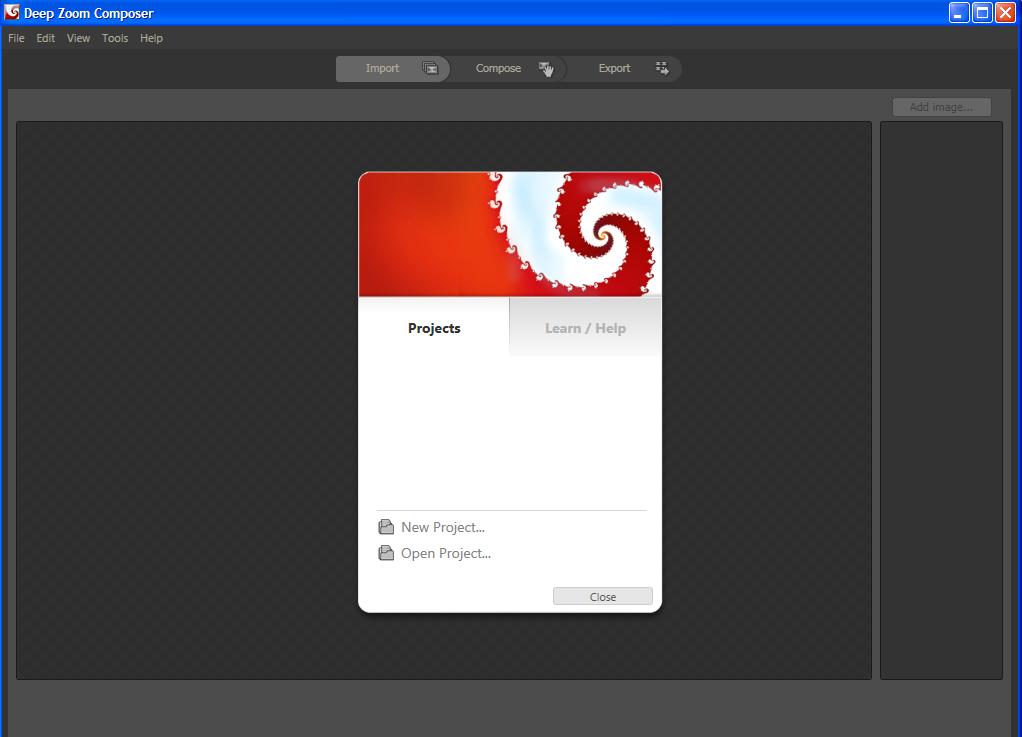Maximize the Deep Zoom Composer window
This screenshot has height=737, width=1022.
[982, 12]
